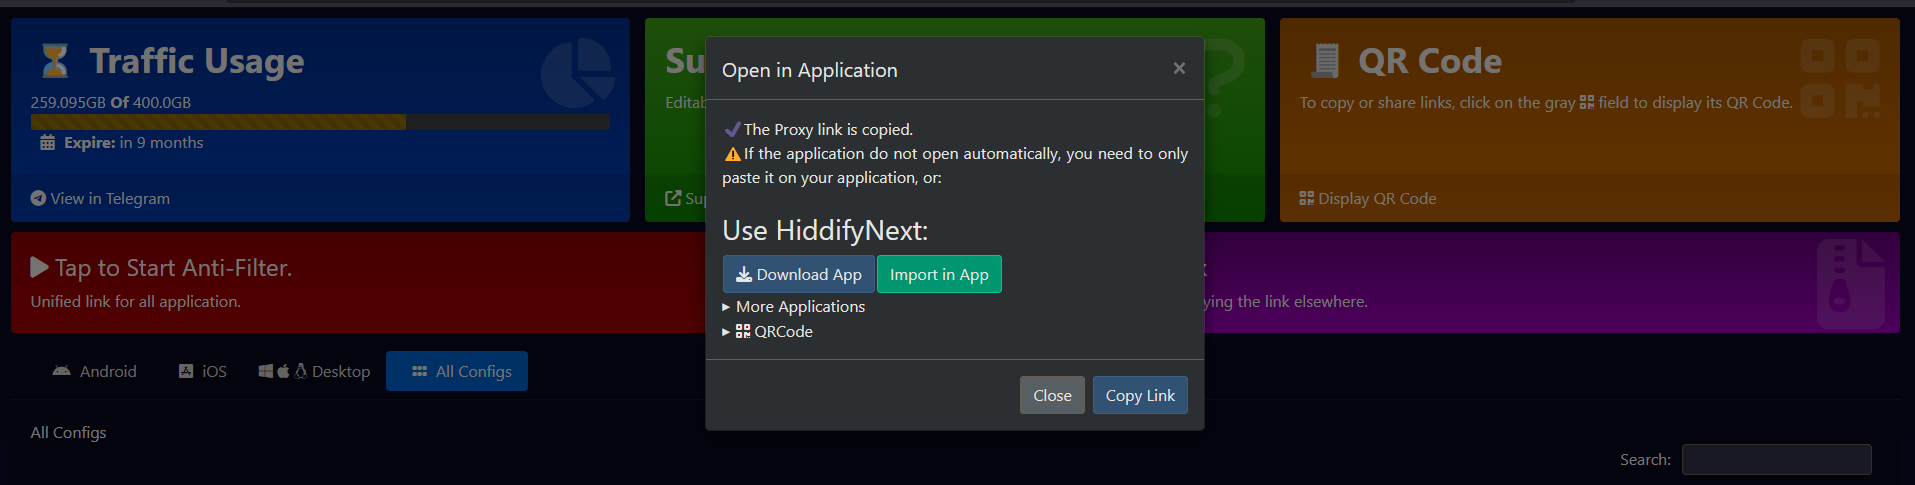
Task: Click the play icon before Tap to Start
Action: [x=39, y=267]
